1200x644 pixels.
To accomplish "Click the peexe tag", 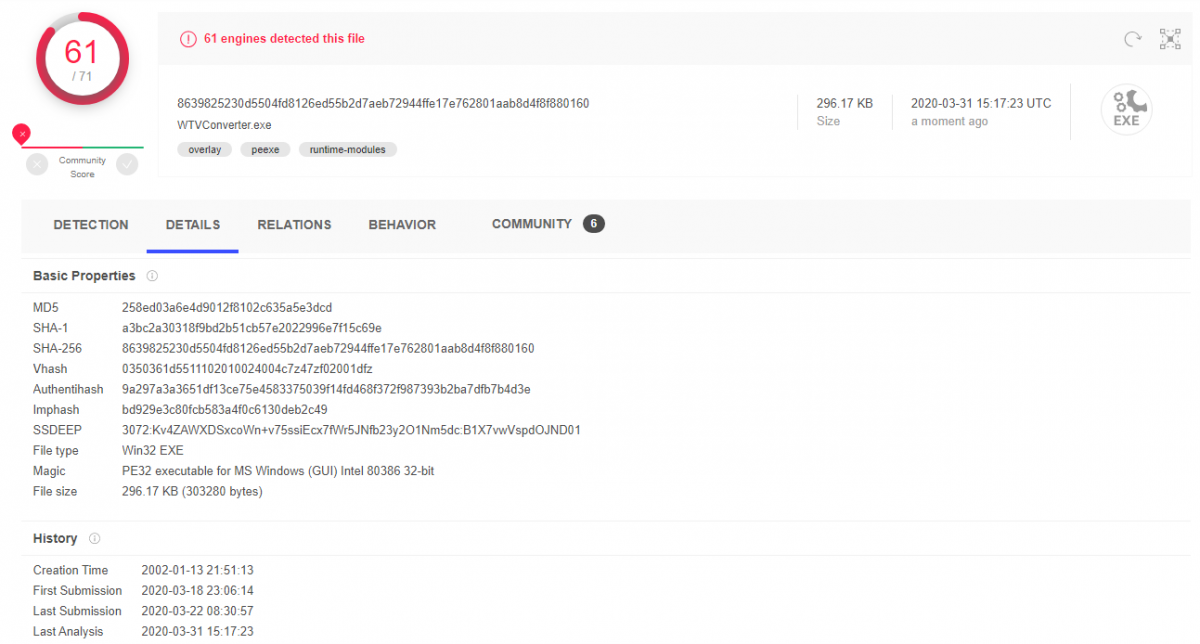I will 265,150.
